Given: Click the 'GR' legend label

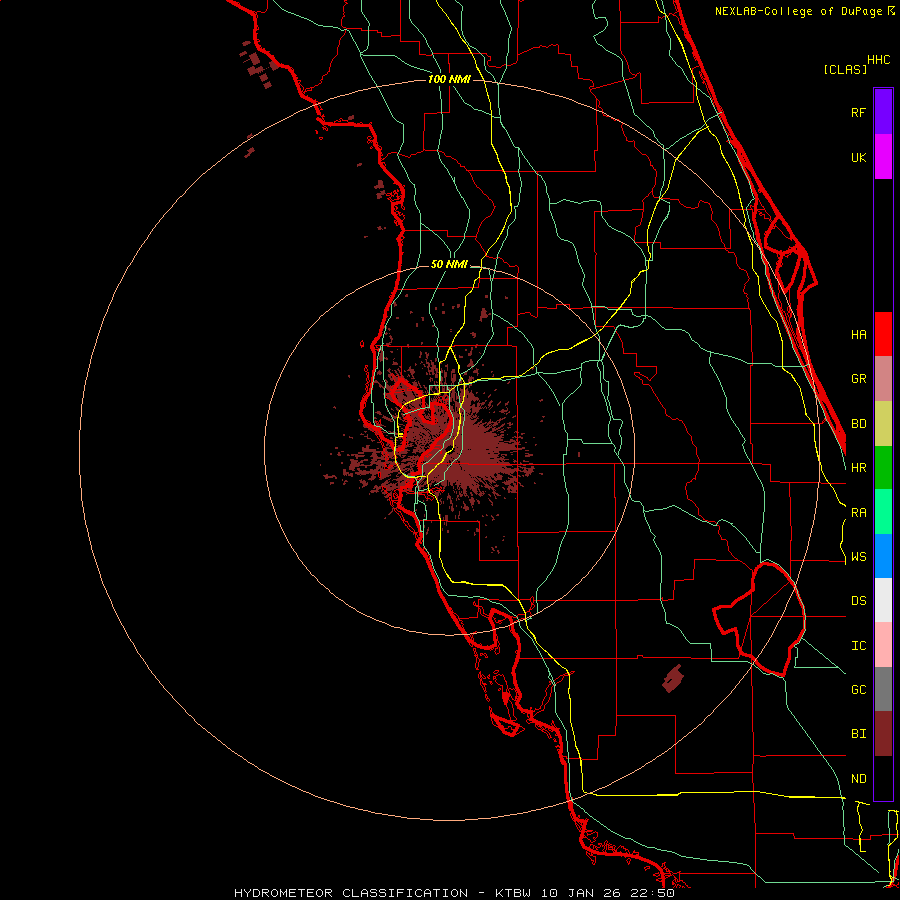Looking at the screenshot, I should [859, 379].
